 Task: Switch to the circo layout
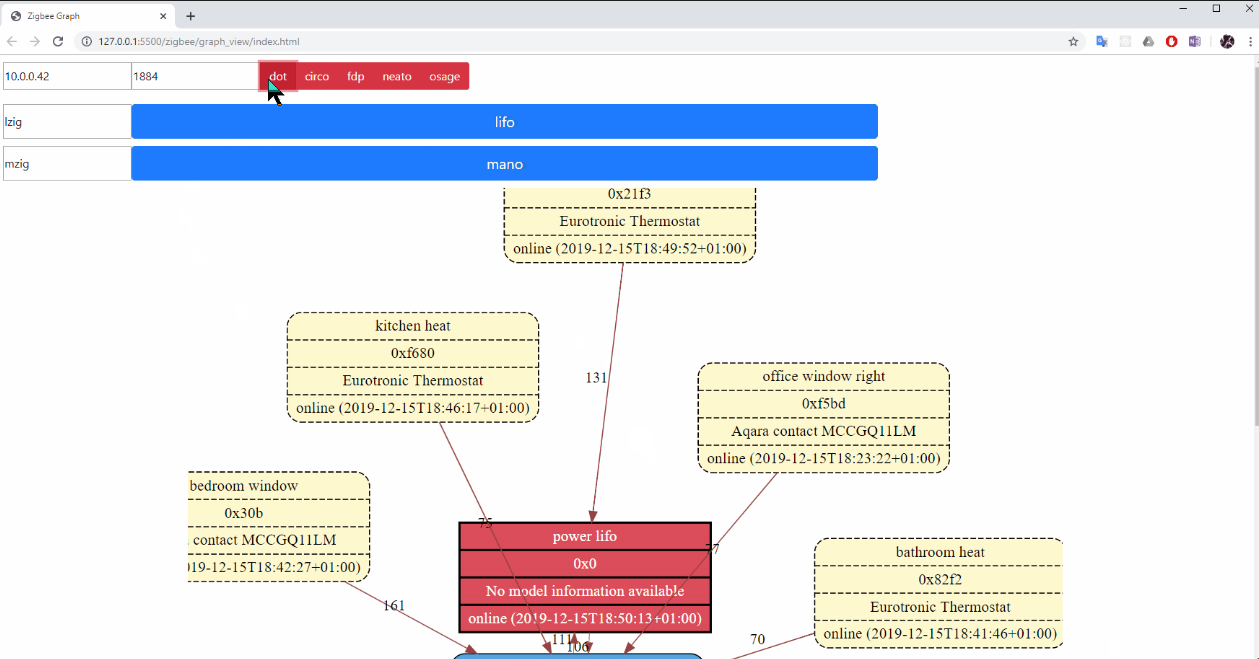coord(317,76)
